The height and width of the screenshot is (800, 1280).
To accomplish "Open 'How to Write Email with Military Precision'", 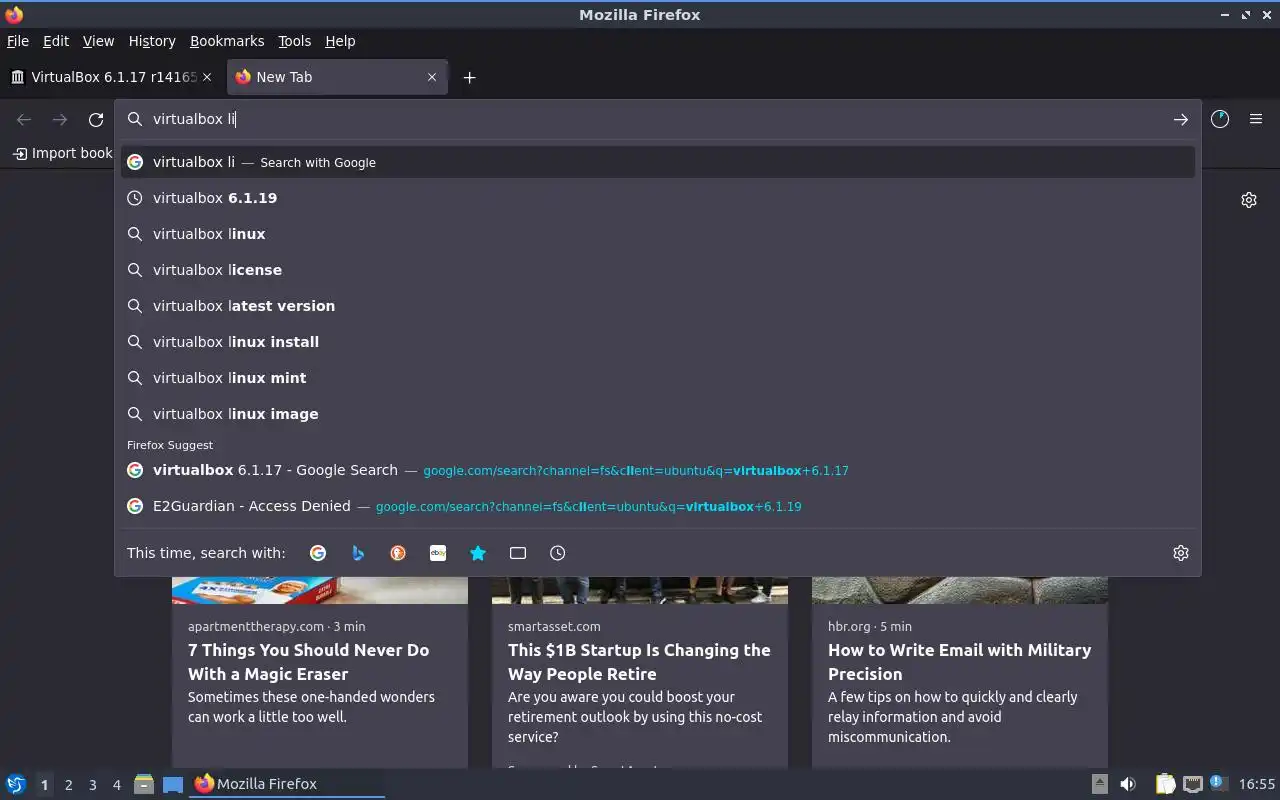I will pyautogui.click(x=959, y=662).
